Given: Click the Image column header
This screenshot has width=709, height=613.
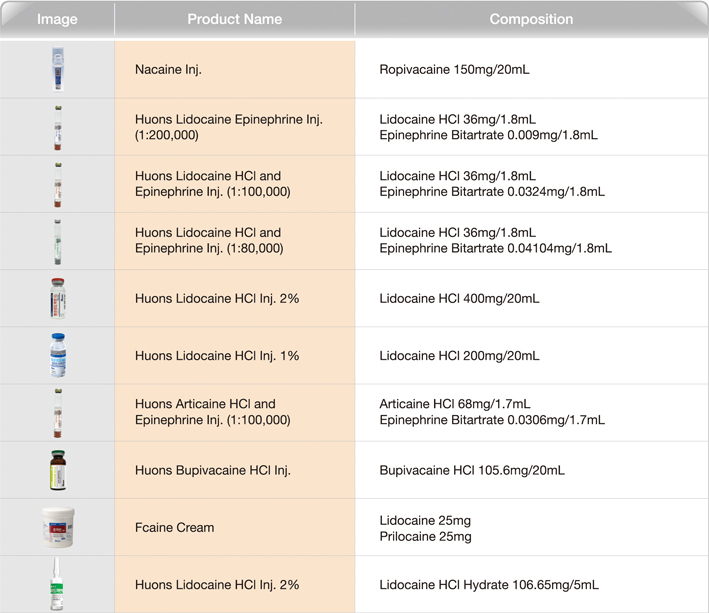Looking at the screenshot, I should (x=57, y=19).
